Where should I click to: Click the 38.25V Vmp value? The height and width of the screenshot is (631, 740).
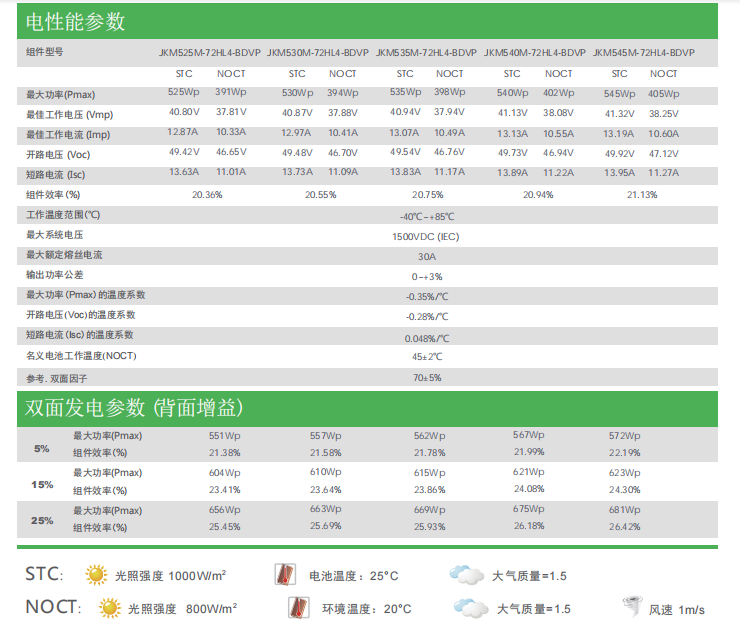click(664, 114)
